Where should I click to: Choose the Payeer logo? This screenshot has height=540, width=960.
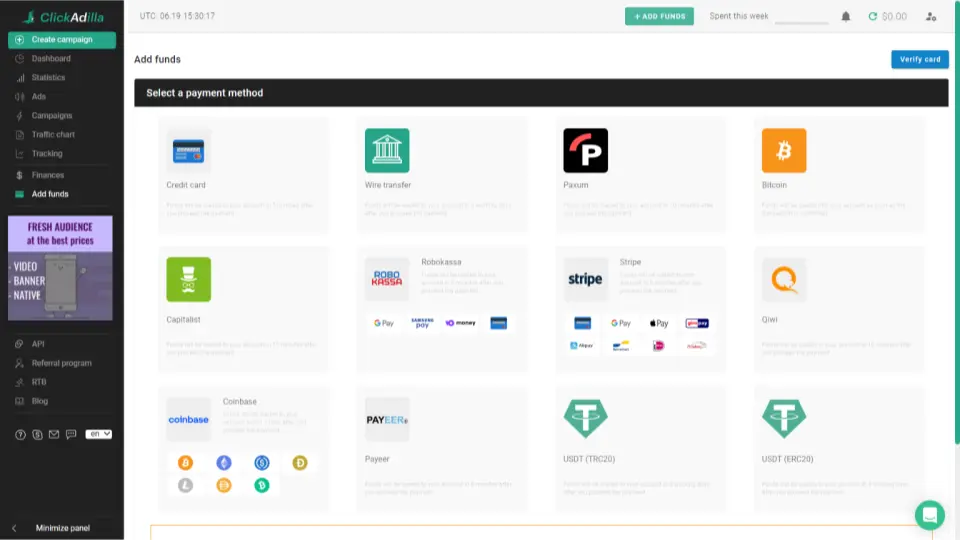[387, 419]
